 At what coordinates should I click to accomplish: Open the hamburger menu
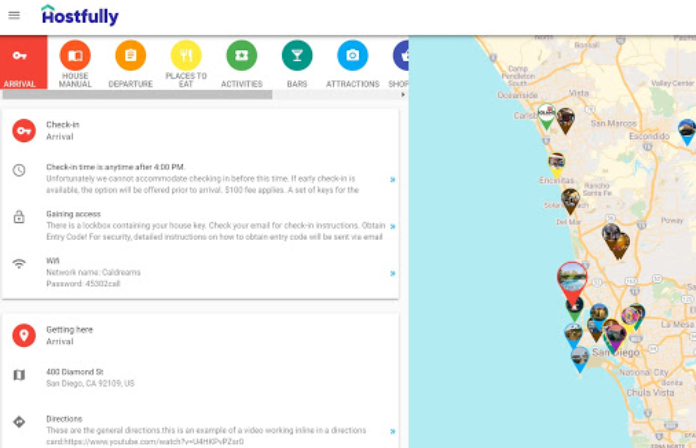[x=14, y=15]
